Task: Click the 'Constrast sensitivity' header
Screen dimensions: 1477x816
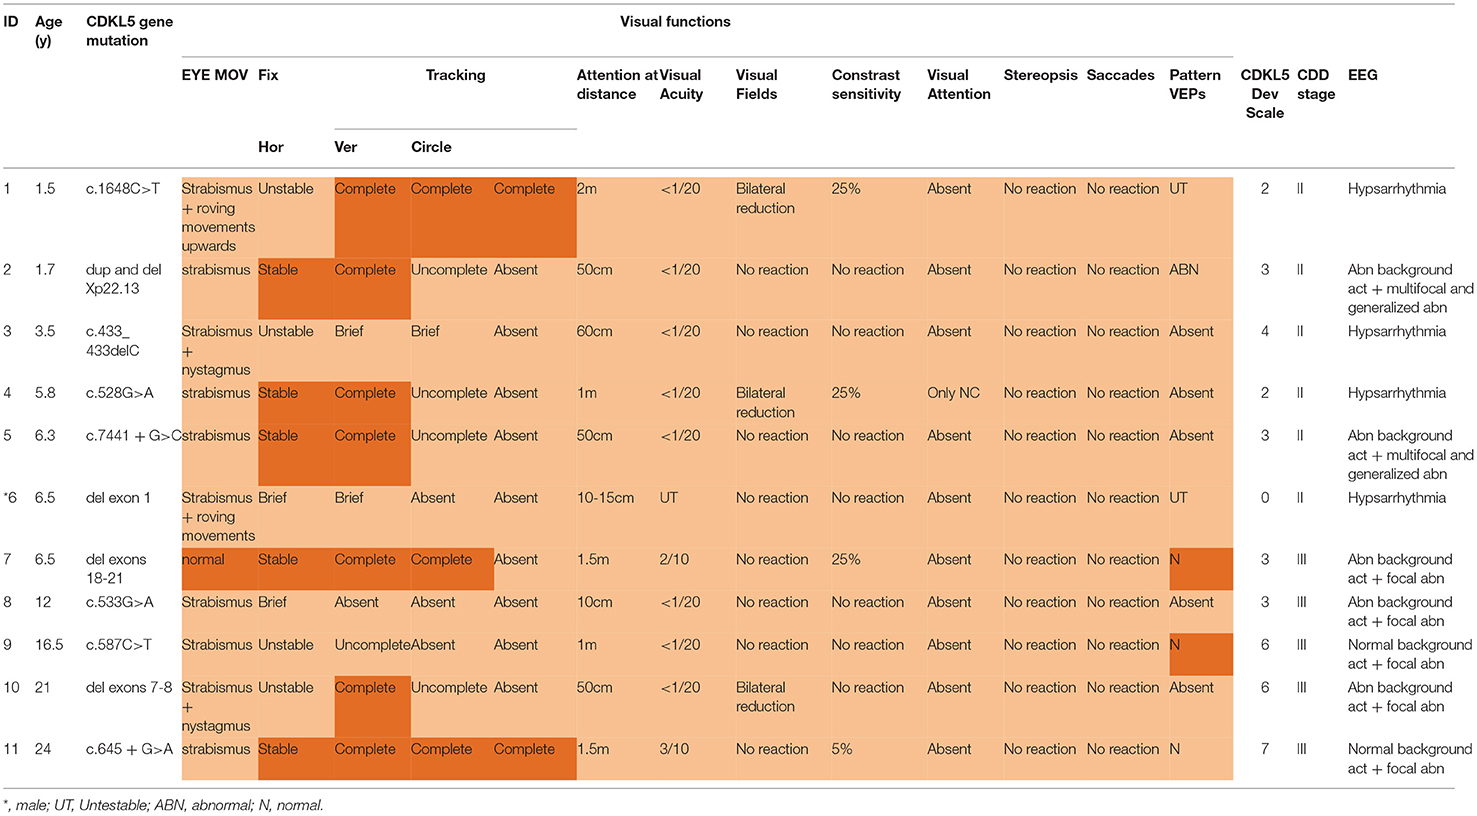Action: pos(866,84)
